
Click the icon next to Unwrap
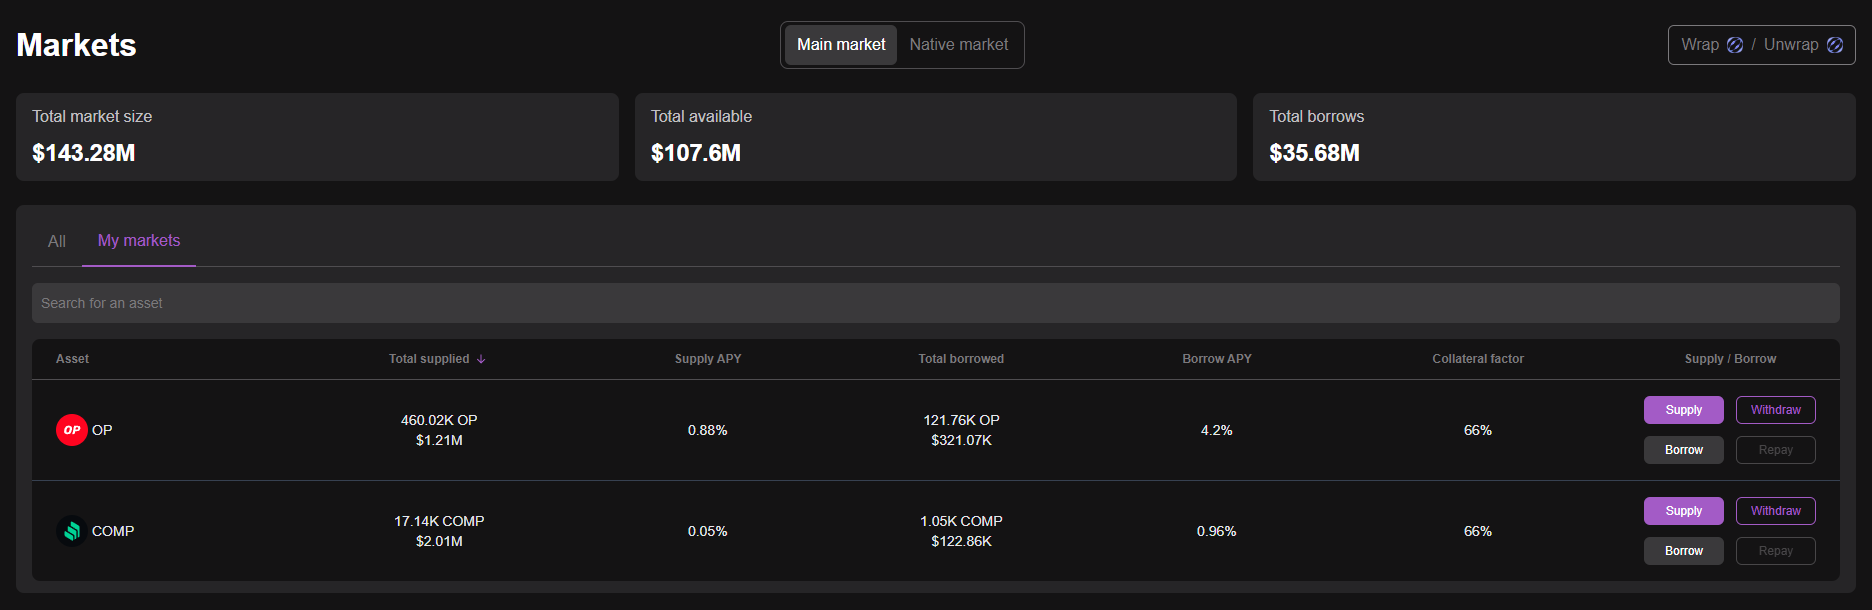tap(1835, 45)
